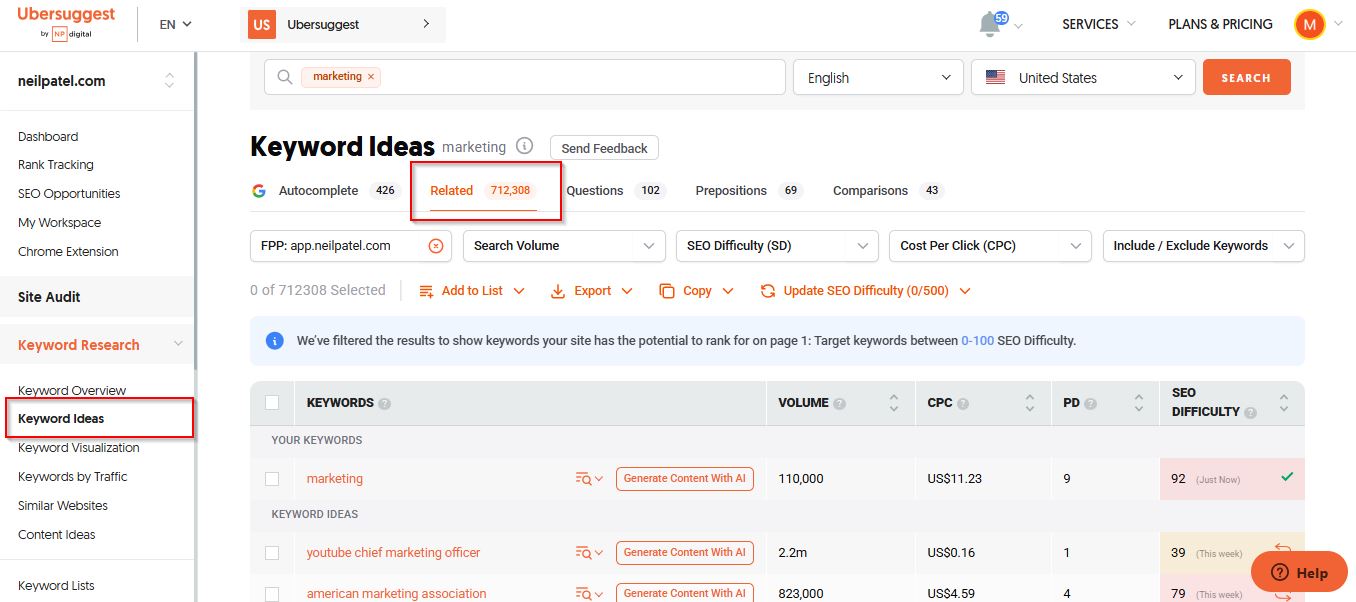This screenshot has width=1356, height=602.
Task: Switch to the Autocomplete tab
Action: 325,190
